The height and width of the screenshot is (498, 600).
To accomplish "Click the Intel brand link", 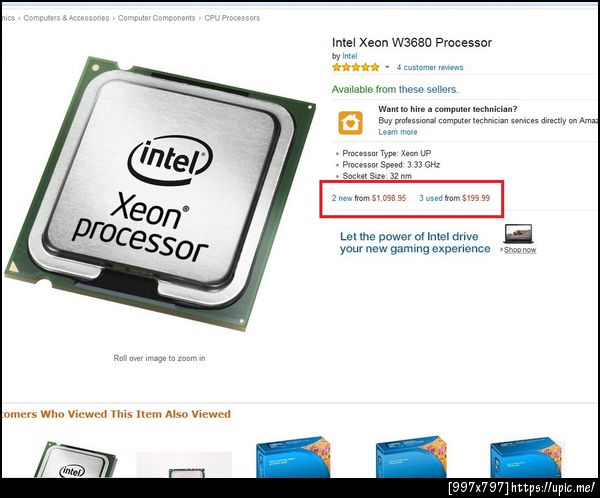I will click(350, 56).
